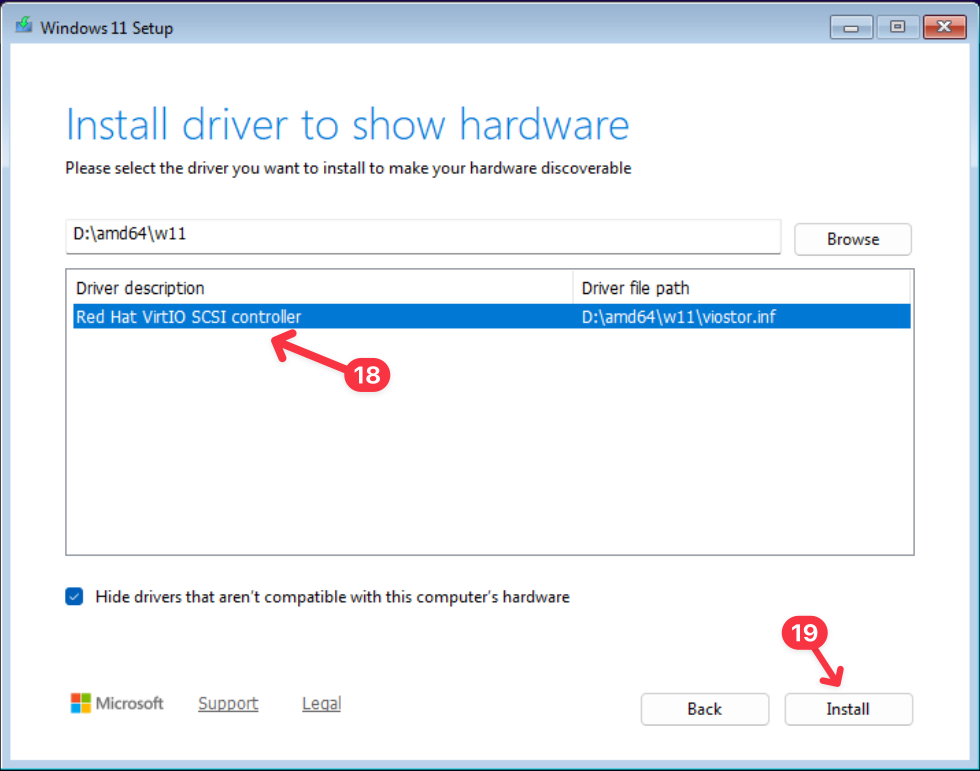Click the Install driver to show hardware heading
This screenshot has width=980, height=771.
(347, 125)
